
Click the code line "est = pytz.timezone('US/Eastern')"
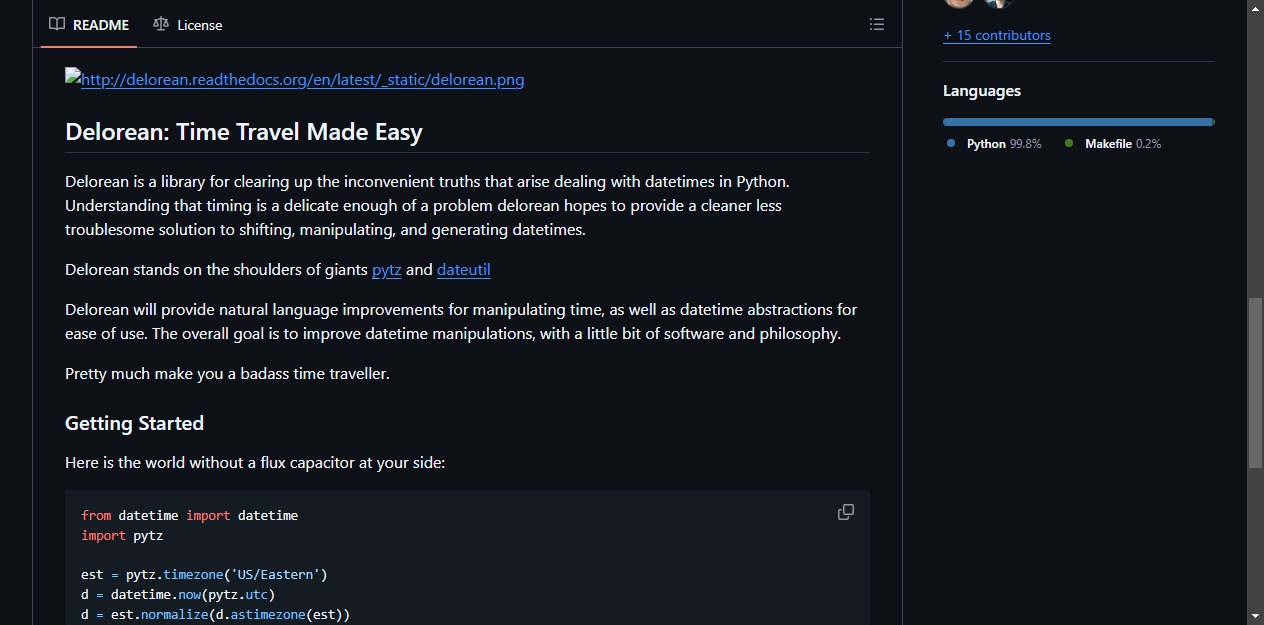pyautogui.click(x=204, y=575)
